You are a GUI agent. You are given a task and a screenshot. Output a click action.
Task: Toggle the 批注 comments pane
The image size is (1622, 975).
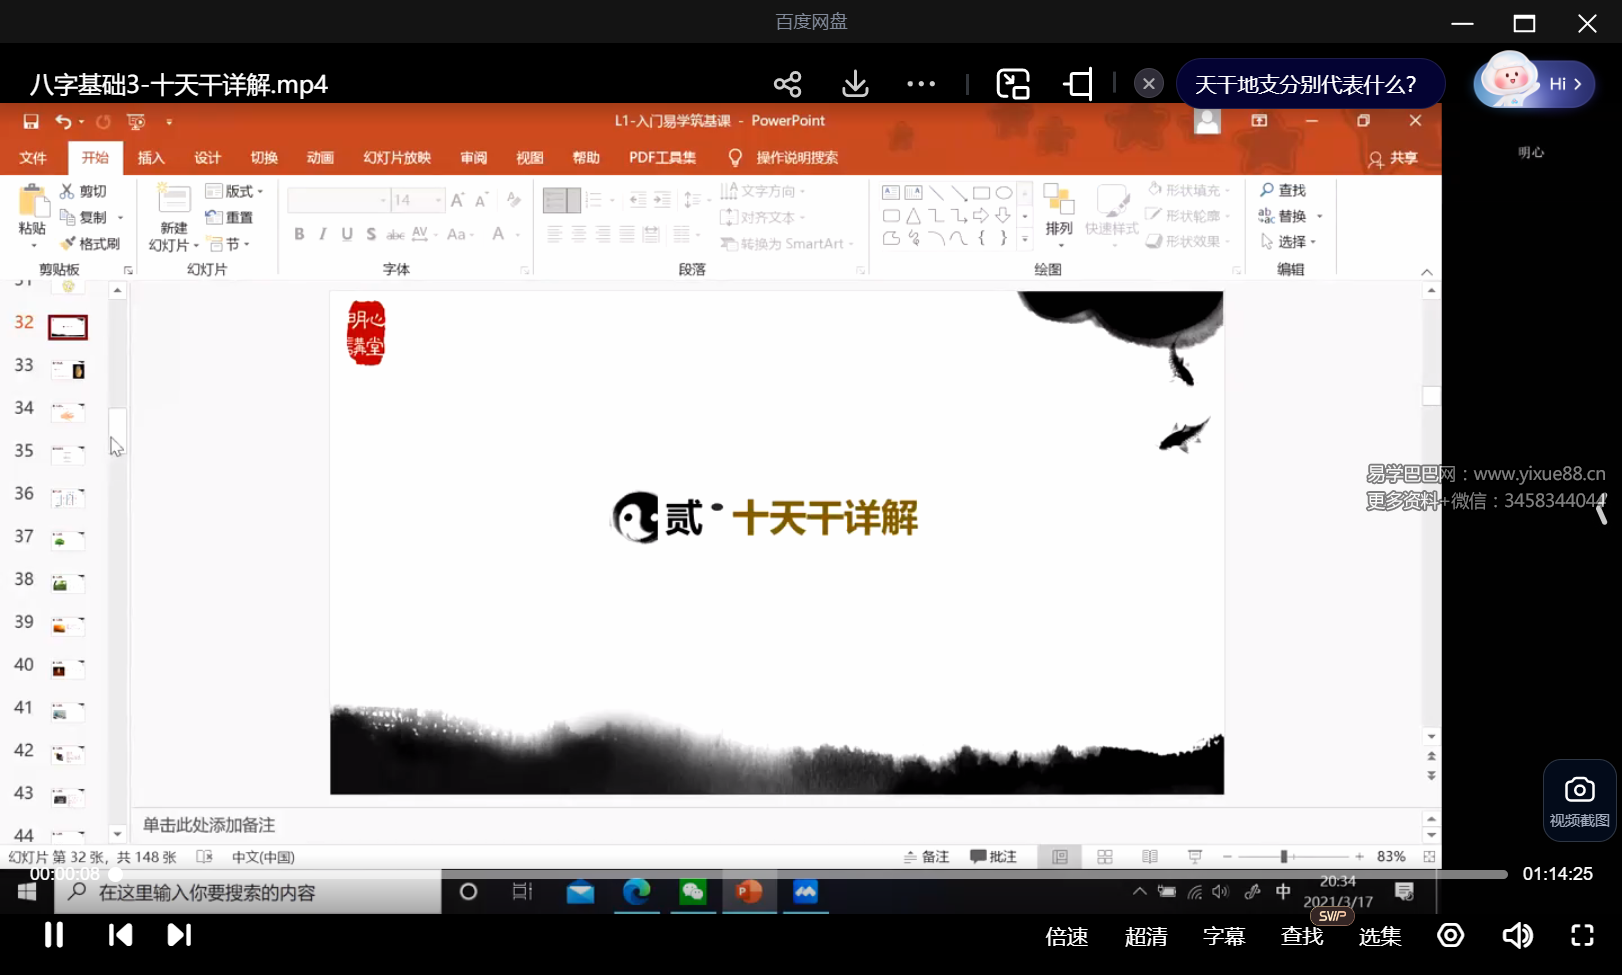[x=993, y=857]
